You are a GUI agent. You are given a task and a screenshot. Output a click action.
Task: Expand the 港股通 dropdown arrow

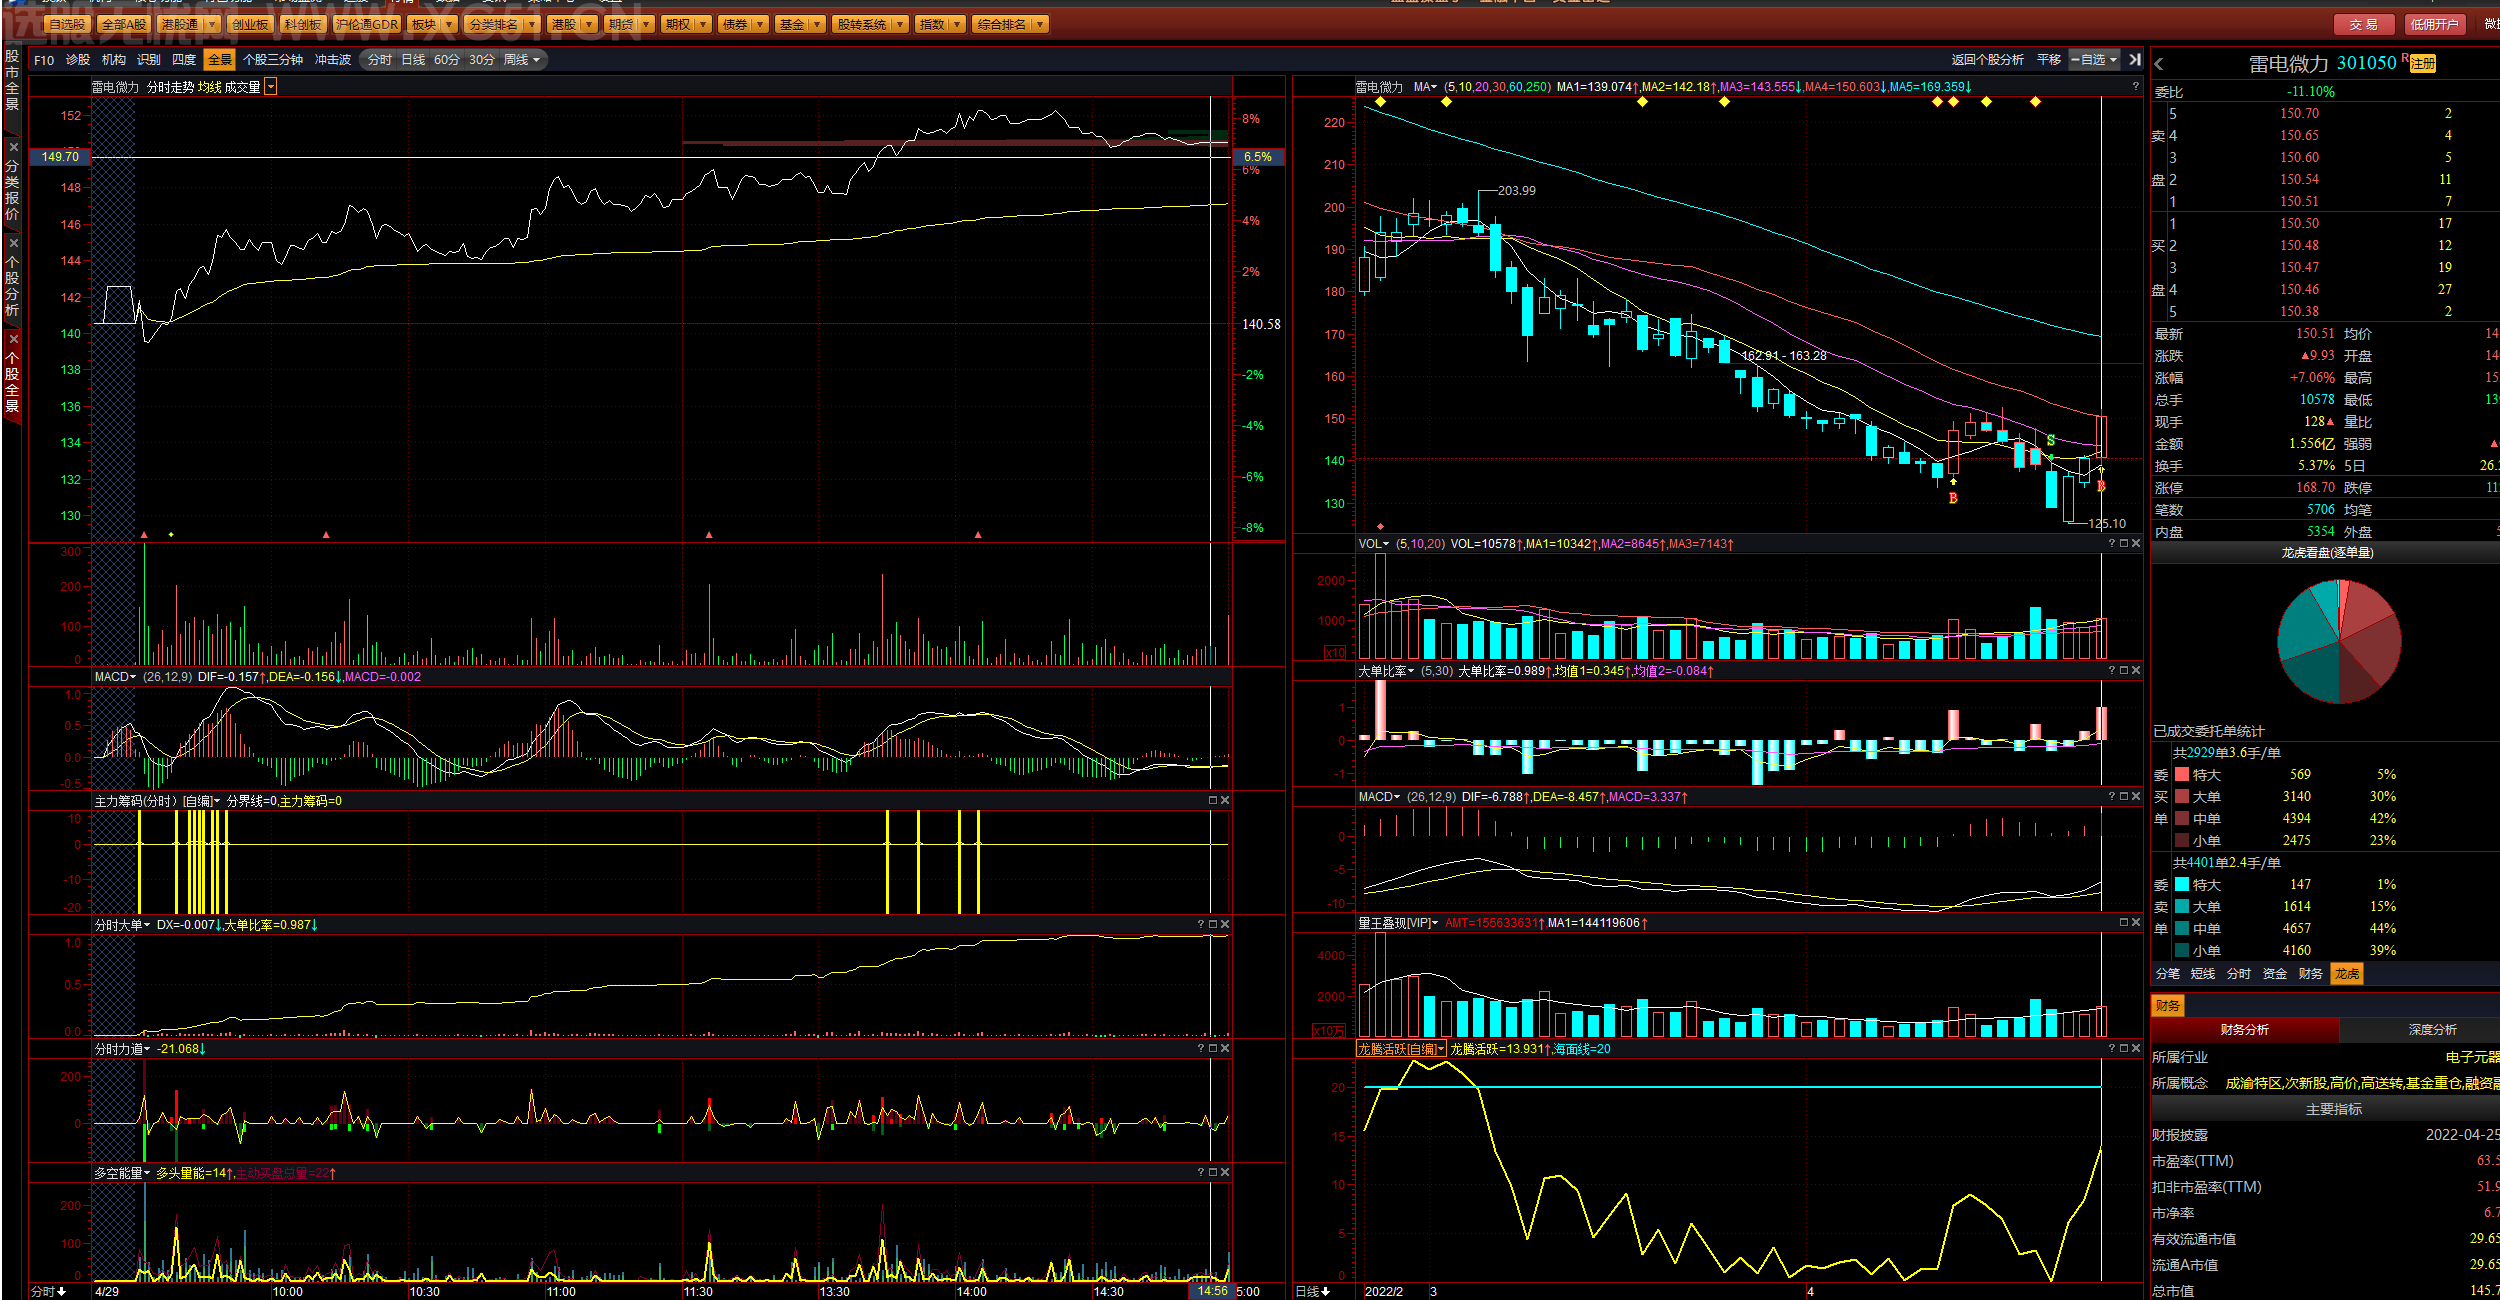coord(212,25)
